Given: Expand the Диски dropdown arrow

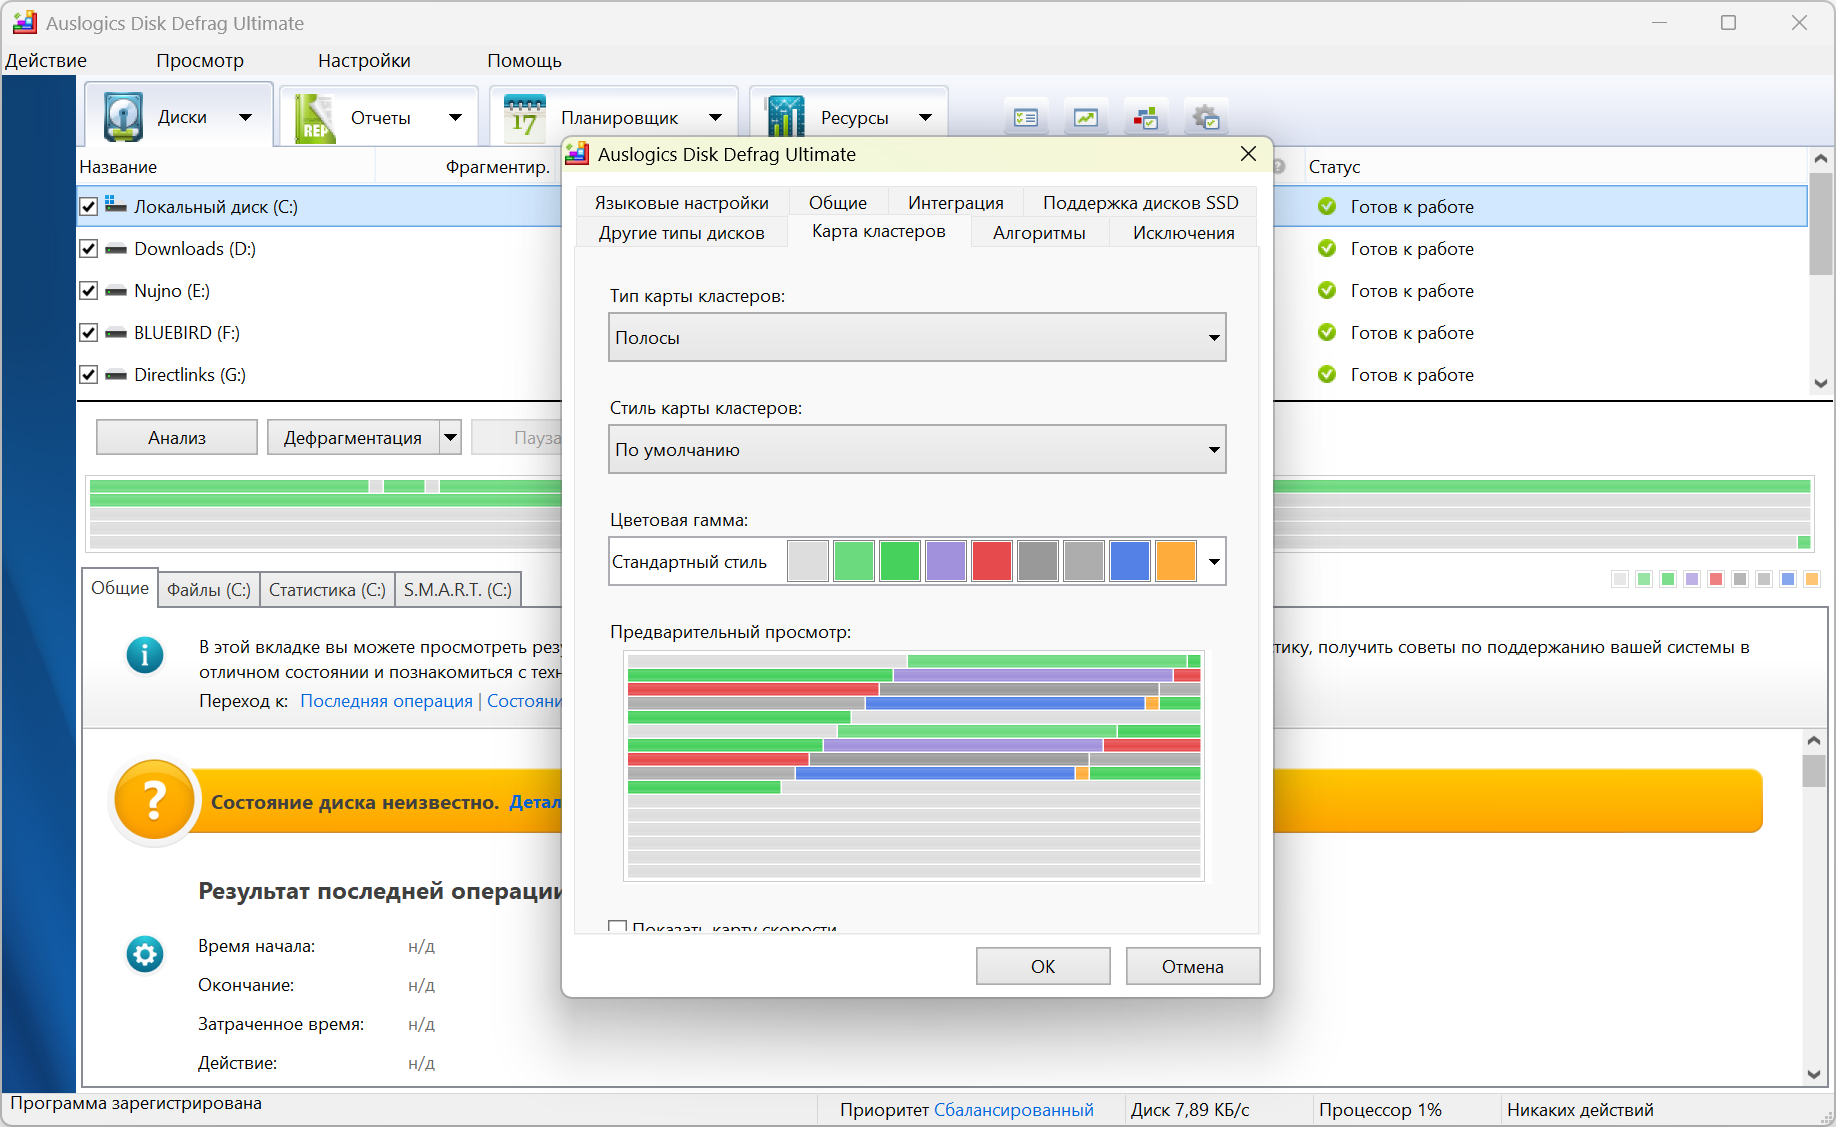Looking at the screenshot, I should pos(245,117).
